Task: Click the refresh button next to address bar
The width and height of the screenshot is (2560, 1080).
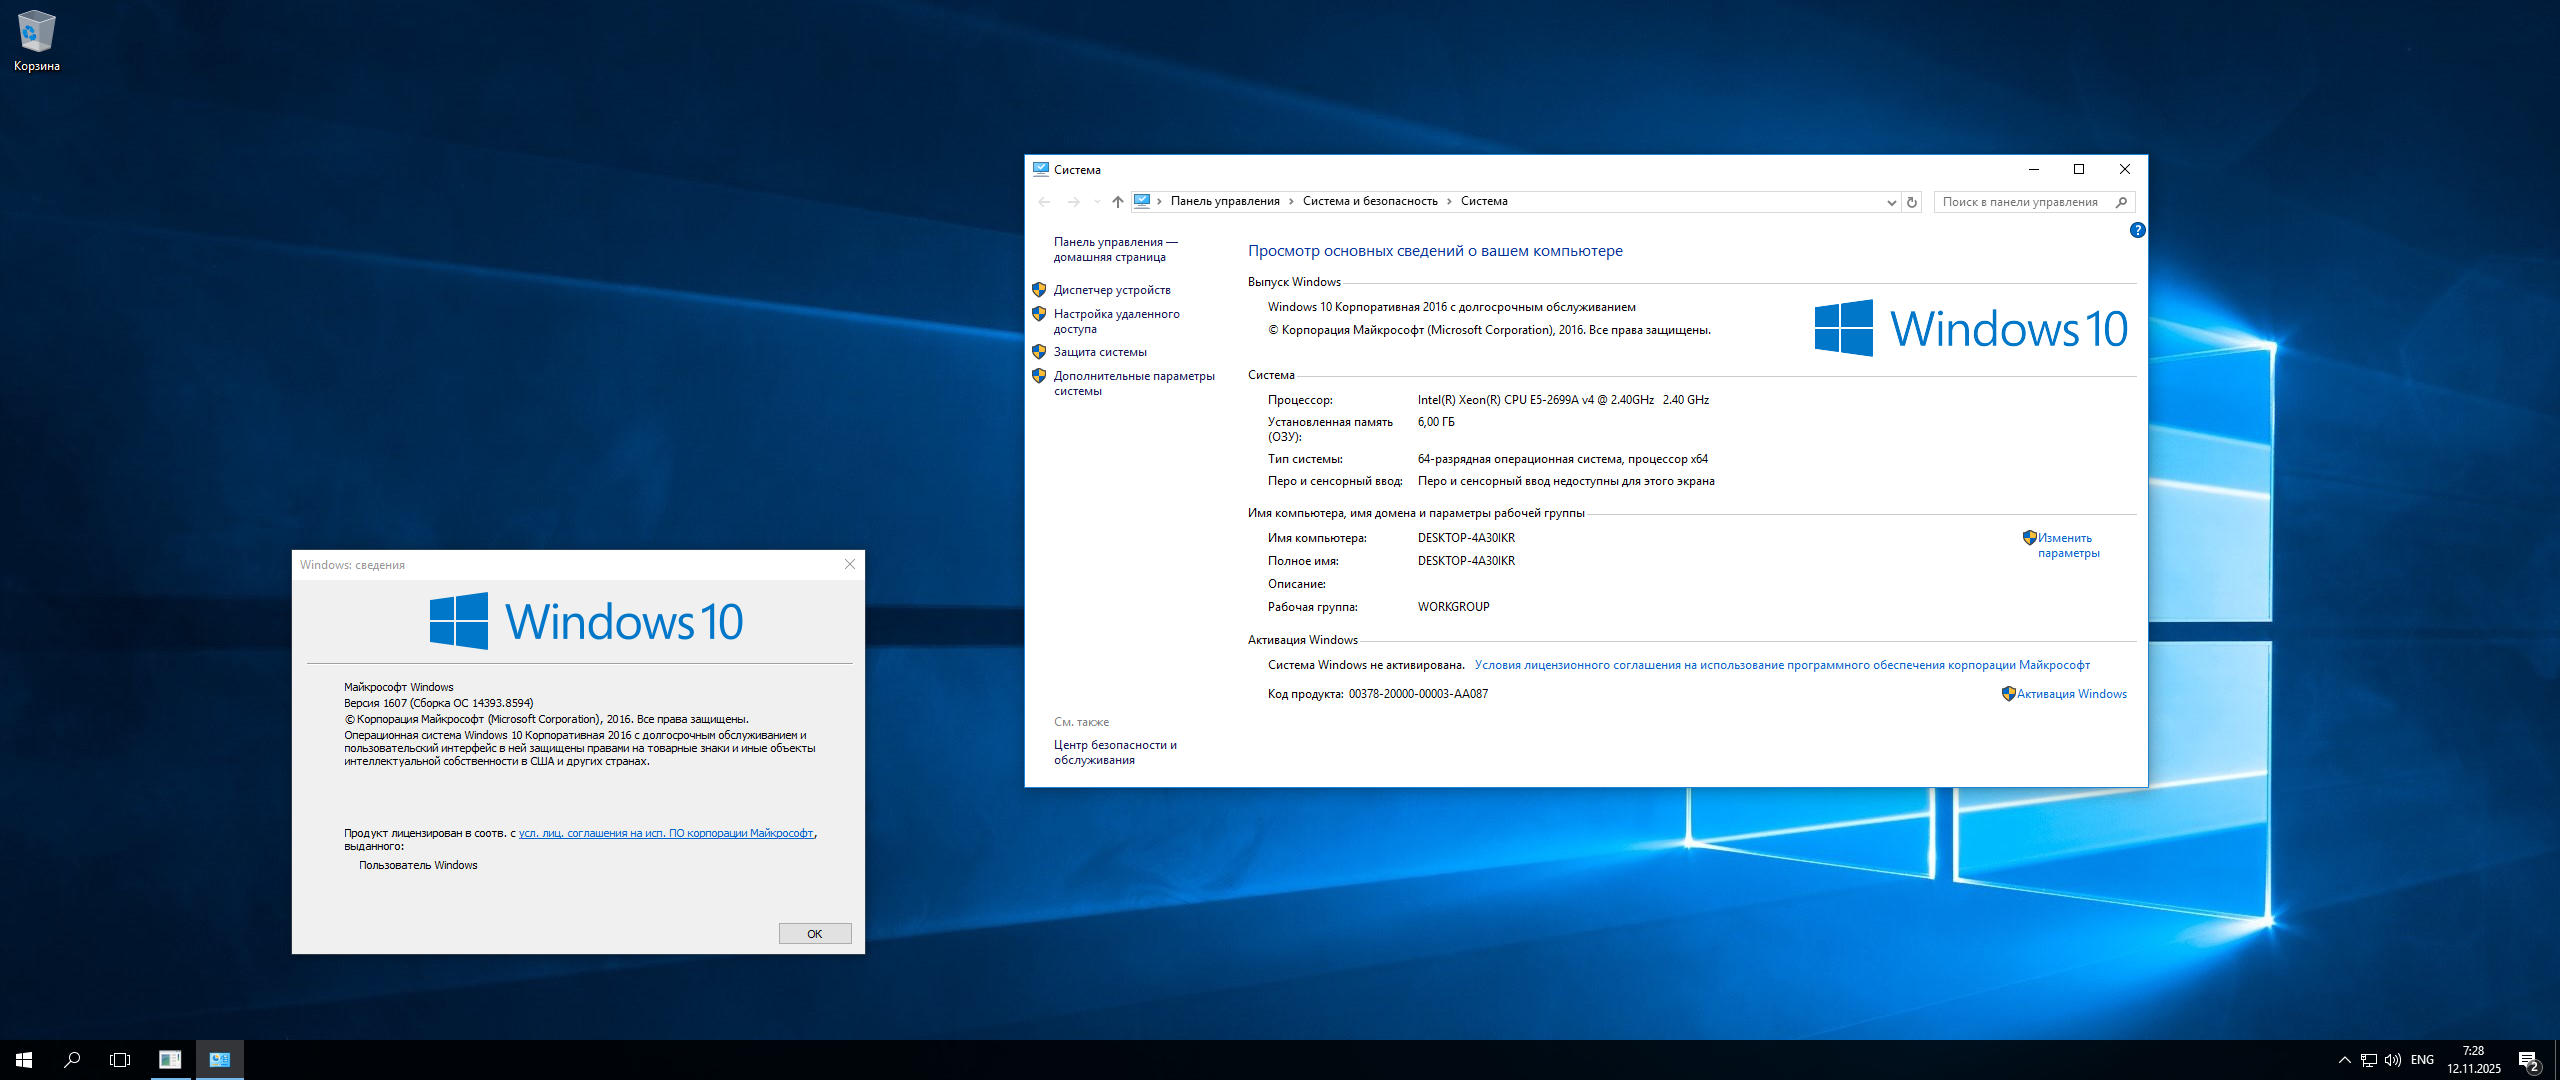Action: [1911, 202]
